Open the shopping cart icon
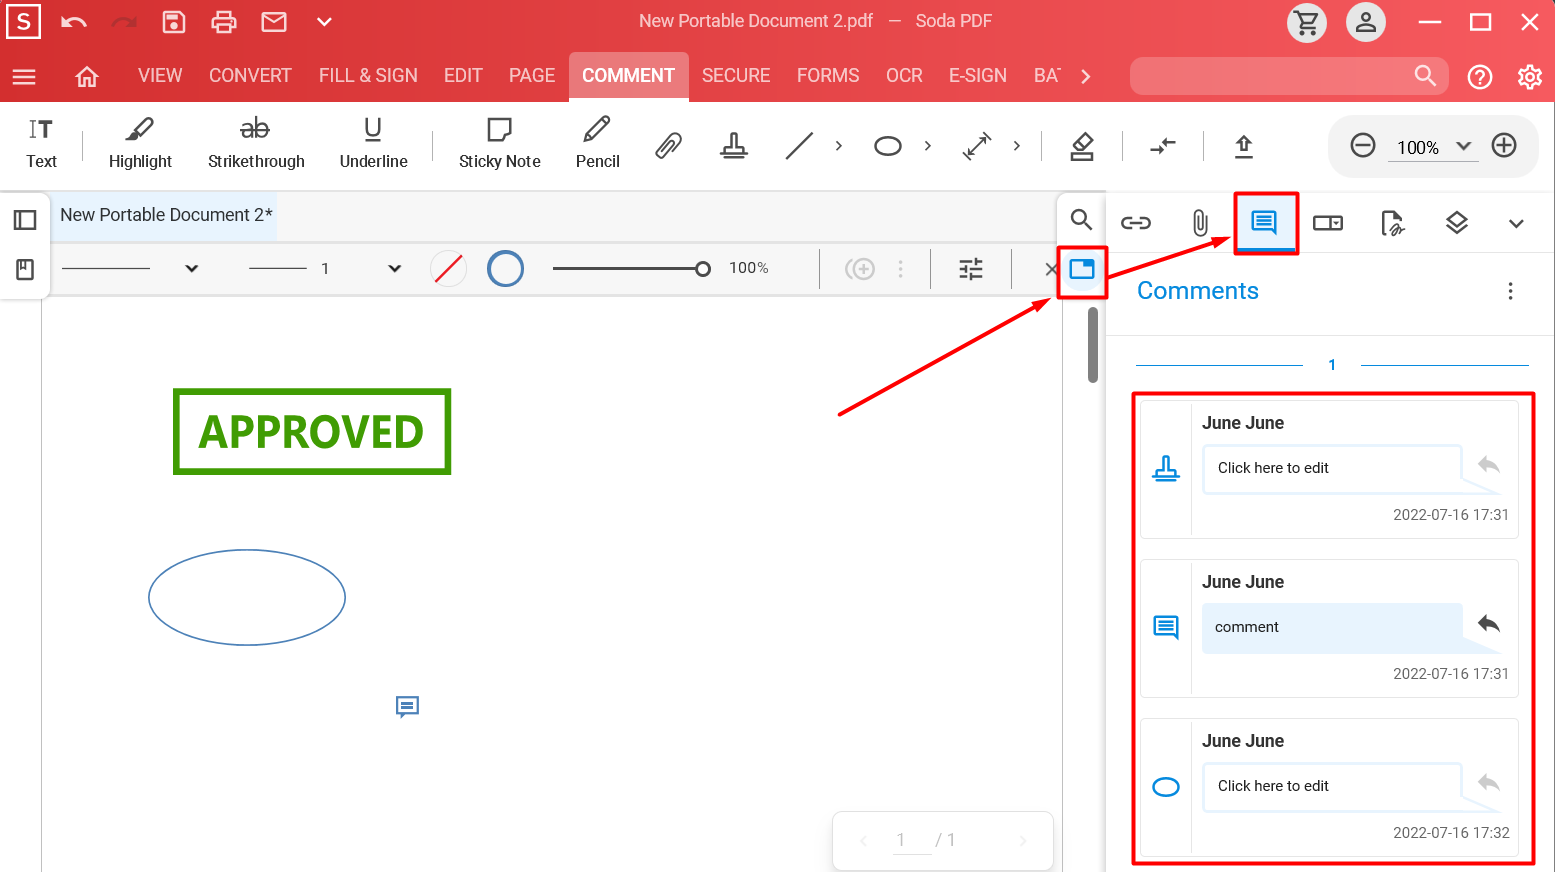 (1307, 22)
